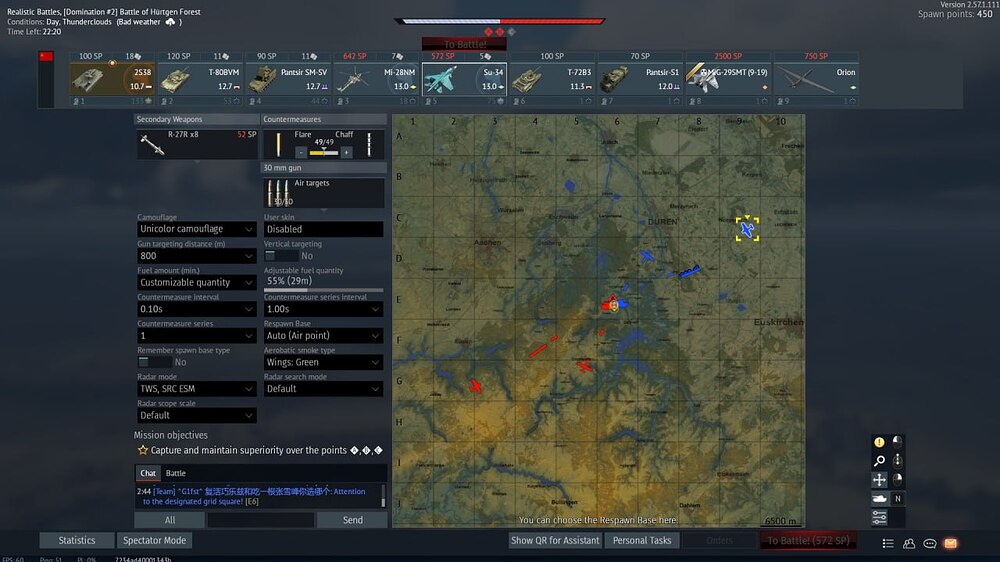The width and height of the screenshot is (1000, 562).
Task: Select the T-80BVM tank card
Action: (x=200, y=79)
